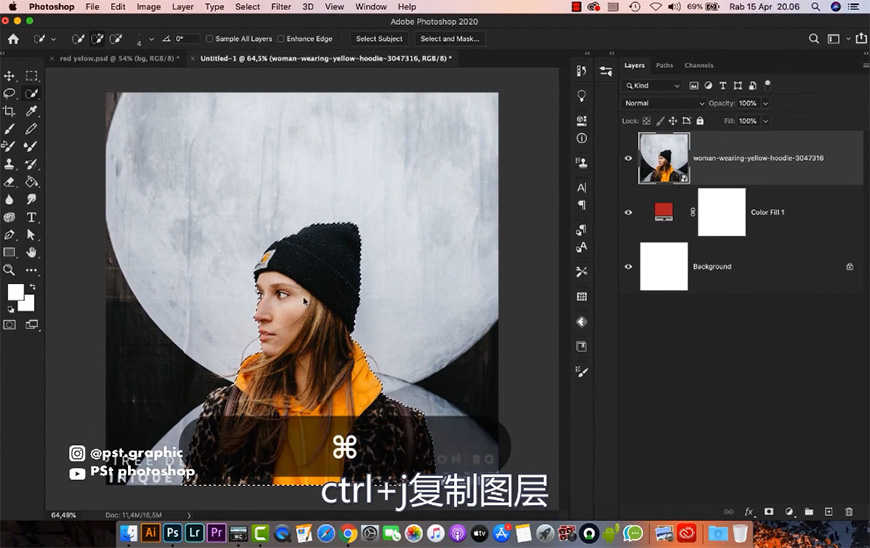Create a new layer
The width and height of the screenshot is (870, 548).
click(828, 511)
